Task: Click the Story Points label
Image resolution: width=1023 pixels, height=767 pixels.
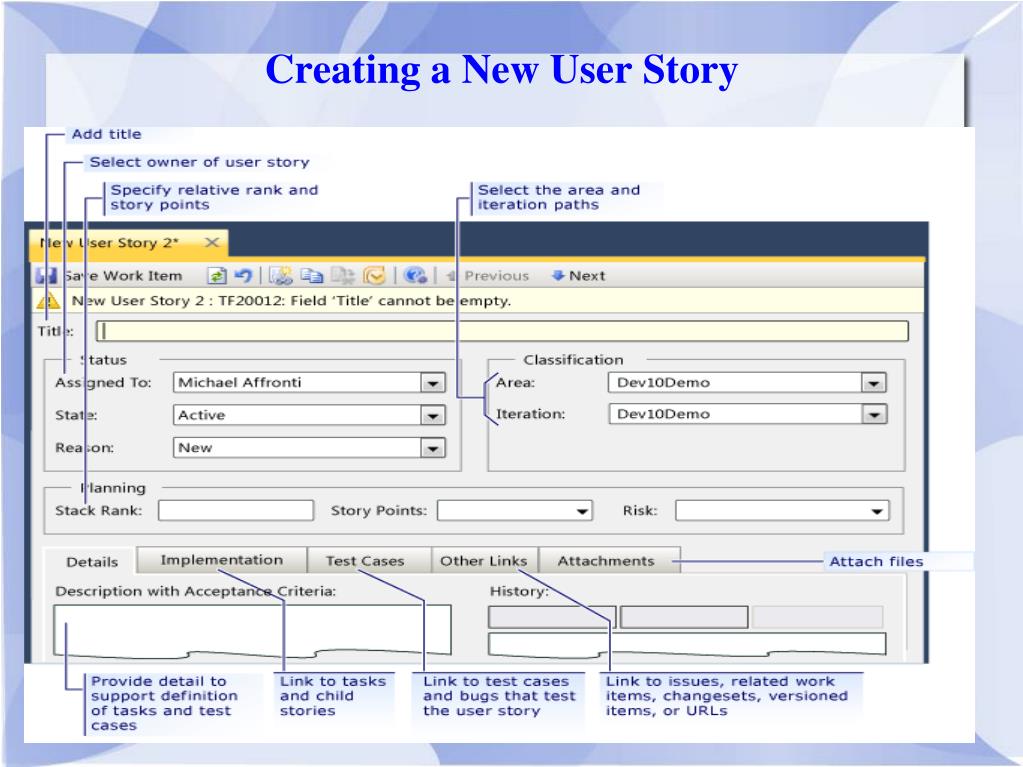Action: pyautogui.click(x=378, y=511)
